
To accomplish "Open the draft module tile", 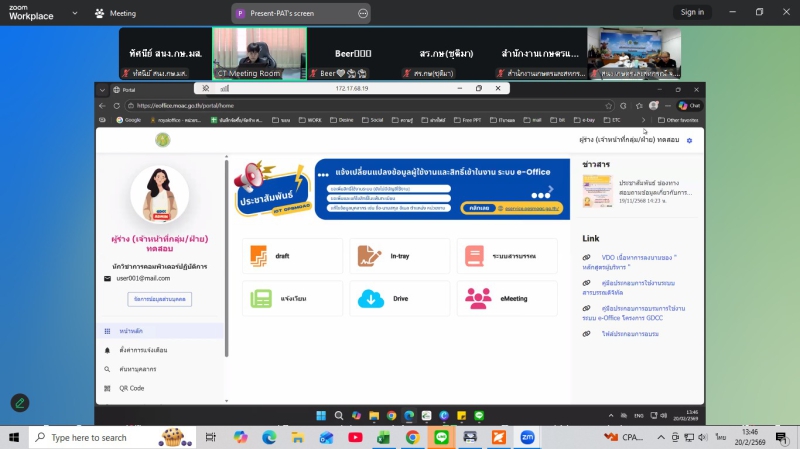I will point(291,256).
